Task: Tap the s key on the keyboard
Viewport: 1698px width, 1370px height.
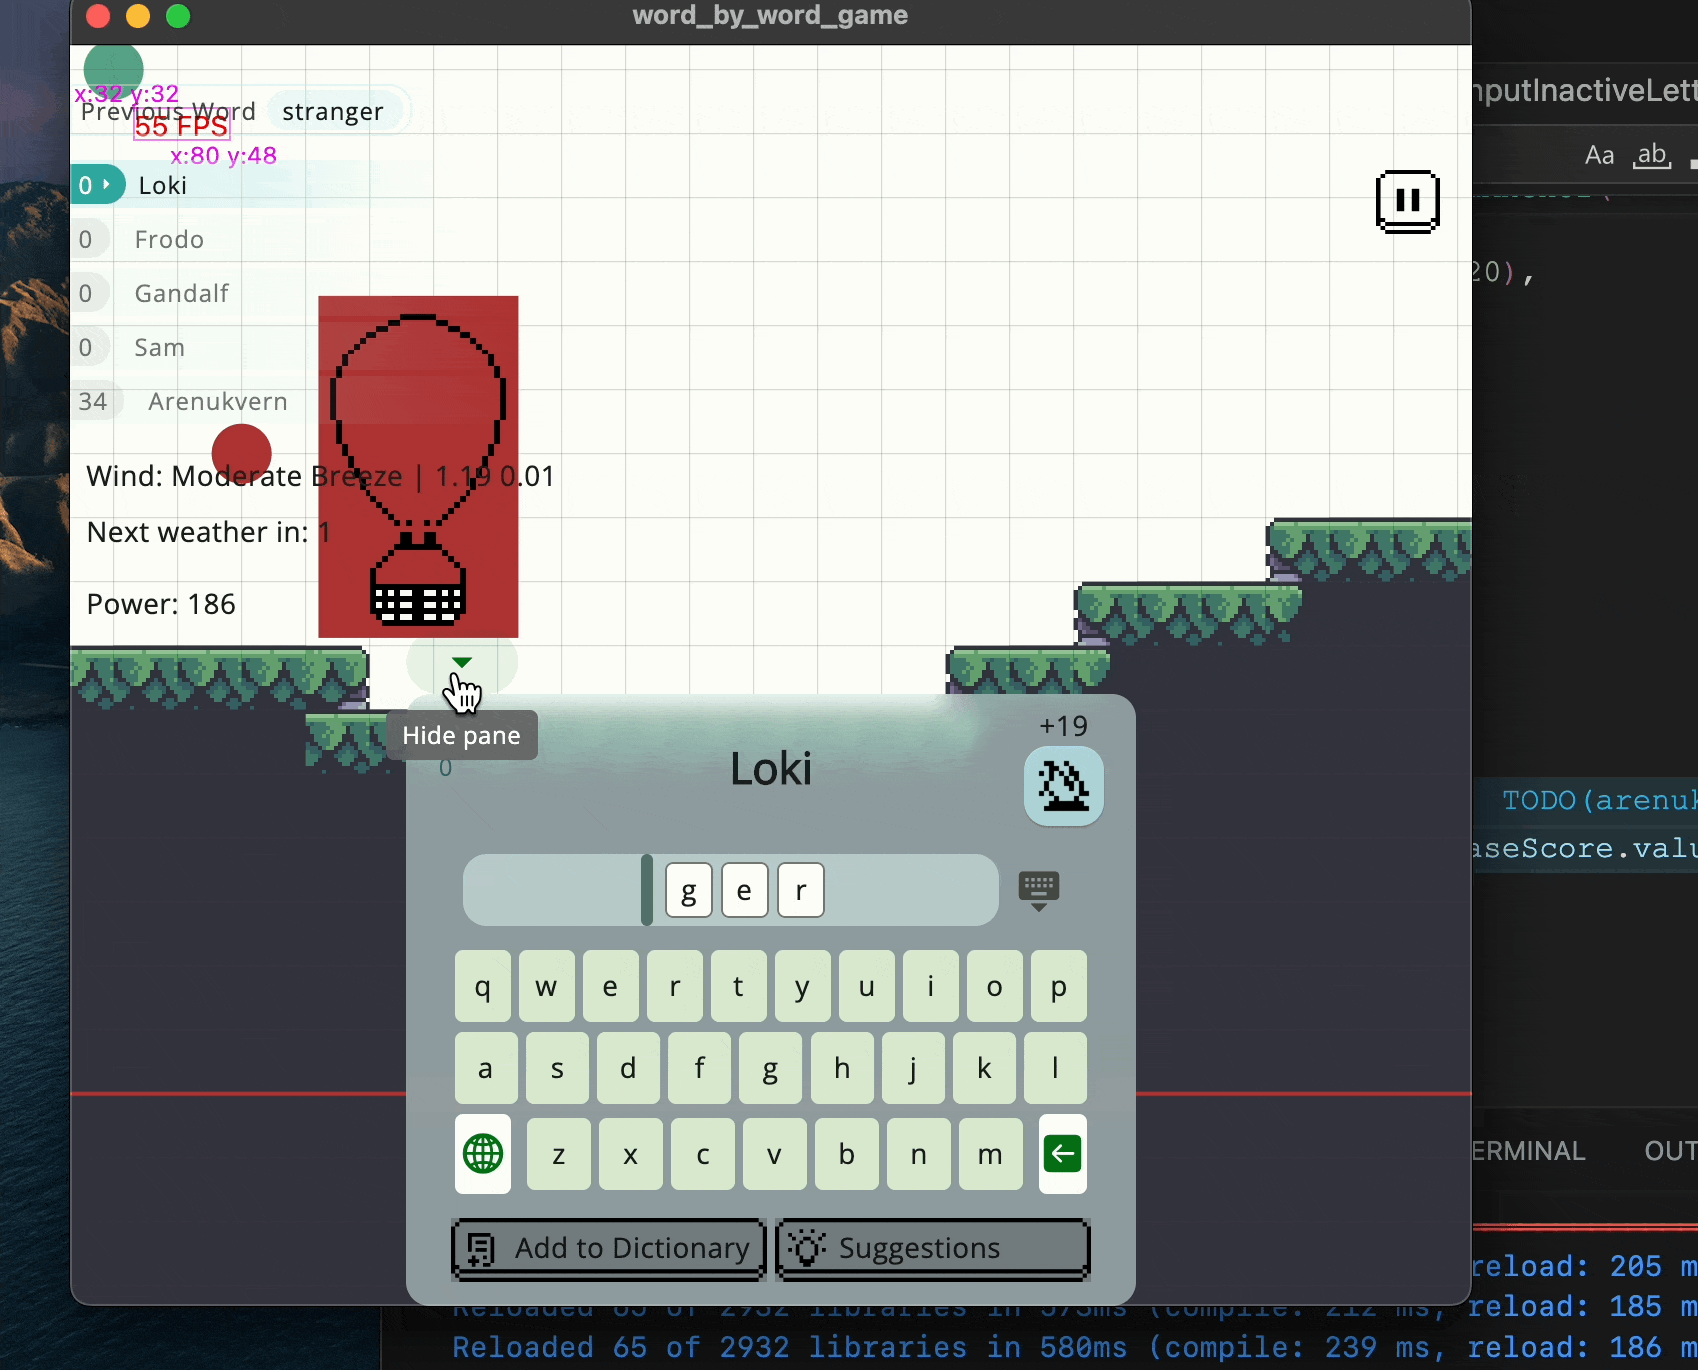Action: 557,1068
